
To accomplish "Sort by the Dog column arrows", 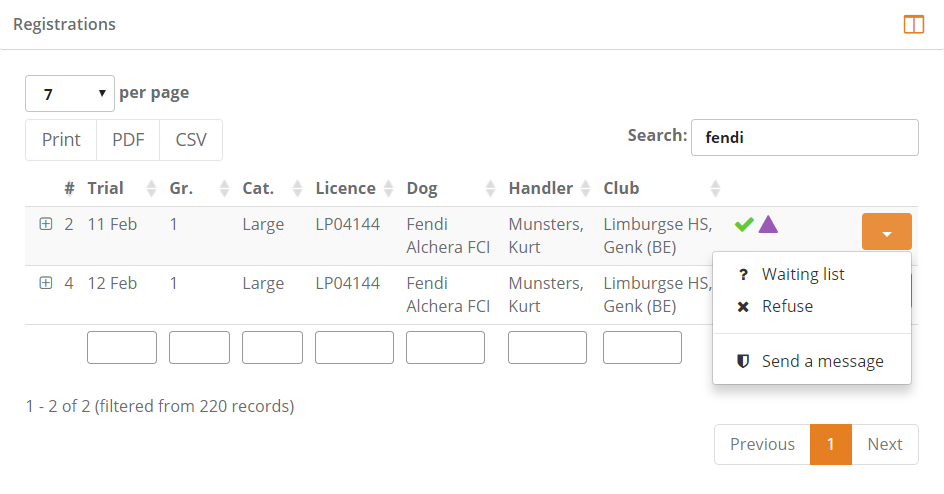I will click(491, 188).
